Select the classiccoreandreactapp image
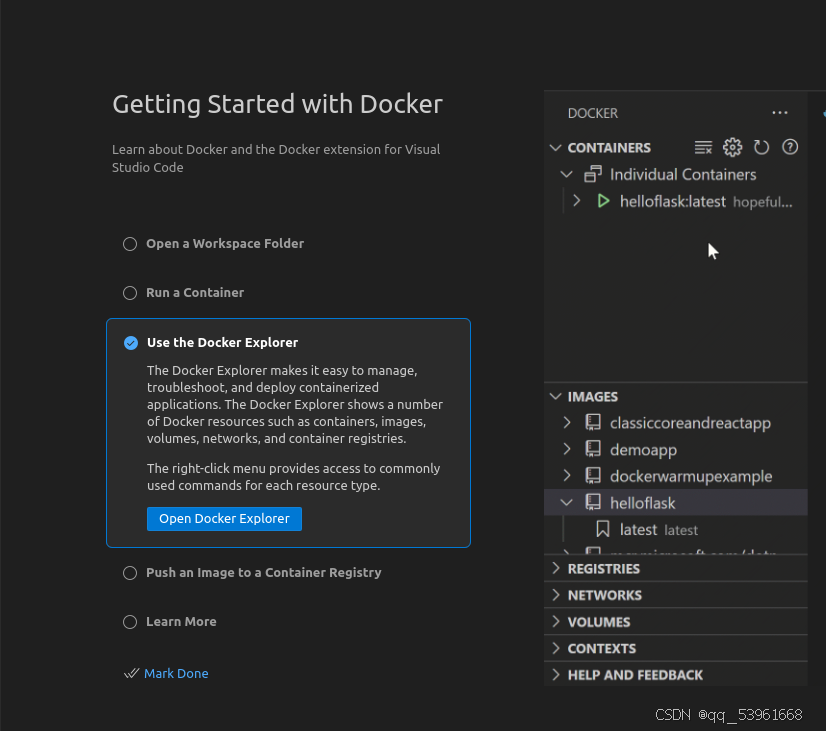 [690, 422]
